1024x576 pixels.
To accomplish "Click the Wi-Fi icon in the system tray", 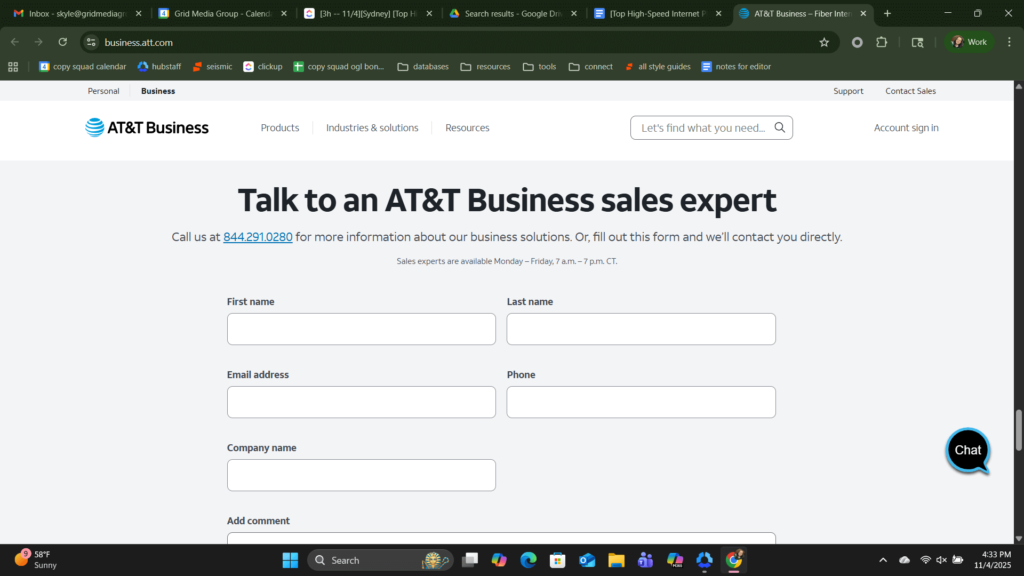I will 924,560.
